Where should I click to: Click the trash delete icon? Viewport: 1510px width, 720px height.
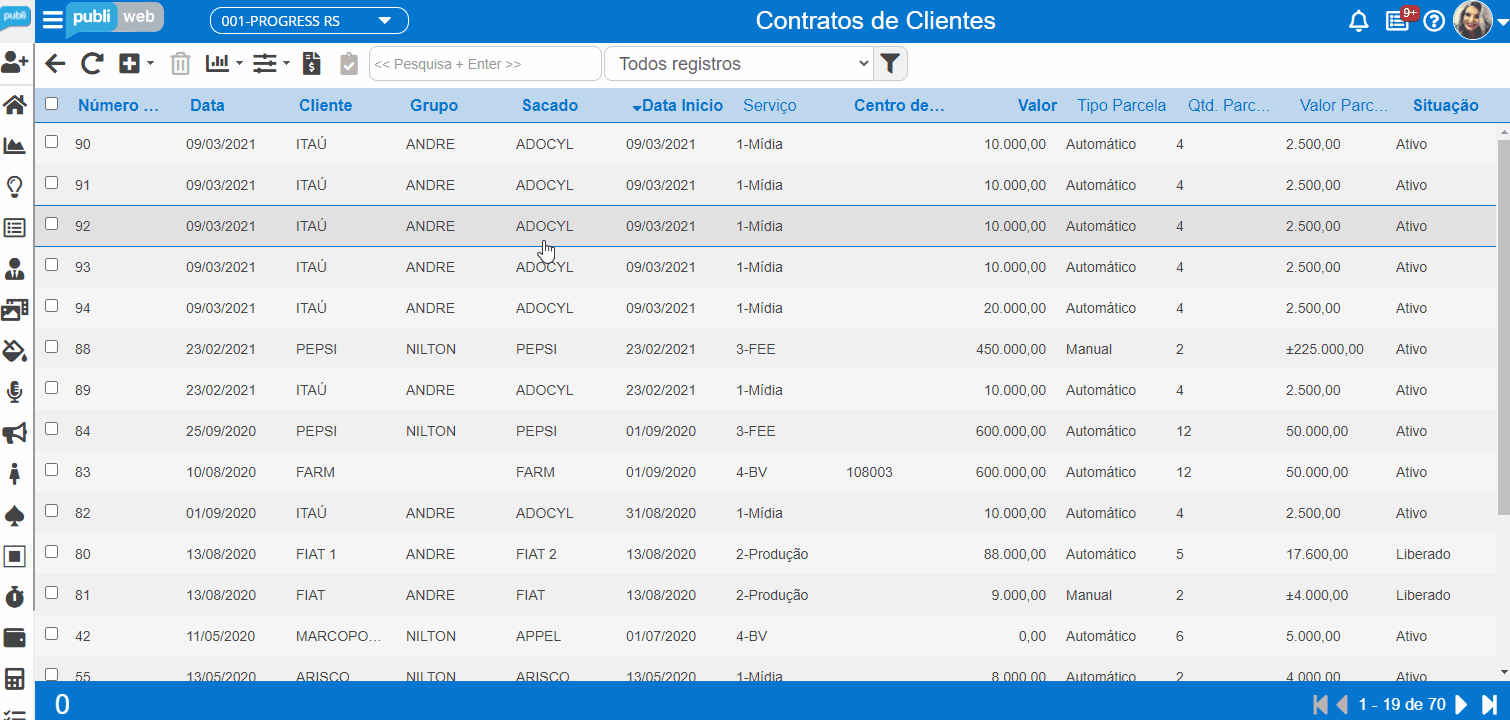tap(180, 64)
